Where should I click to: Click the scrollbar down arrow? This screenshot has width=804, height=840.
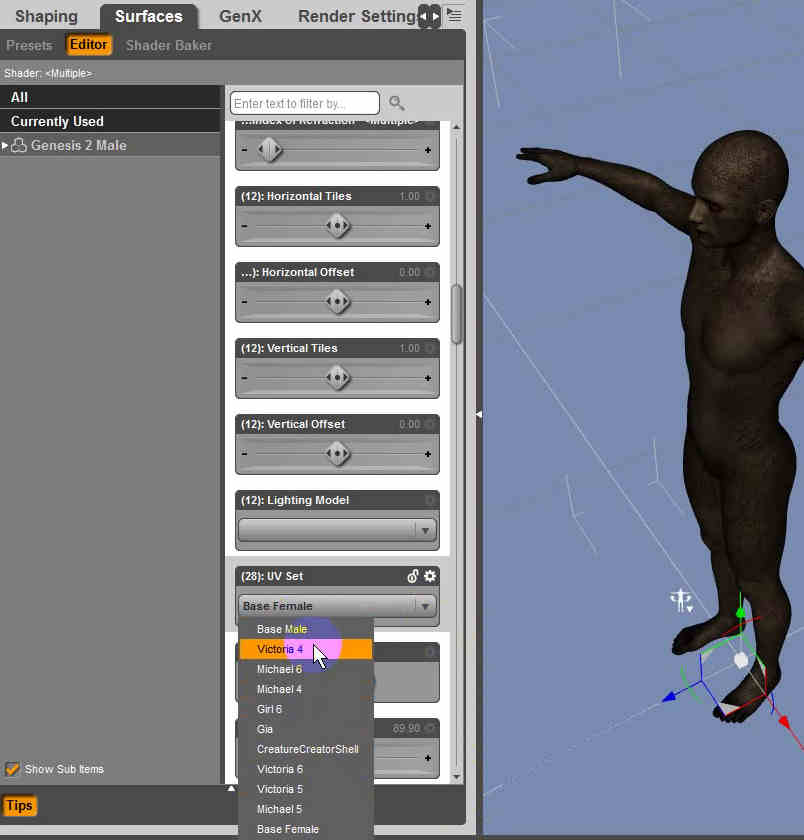pos(456,777)
